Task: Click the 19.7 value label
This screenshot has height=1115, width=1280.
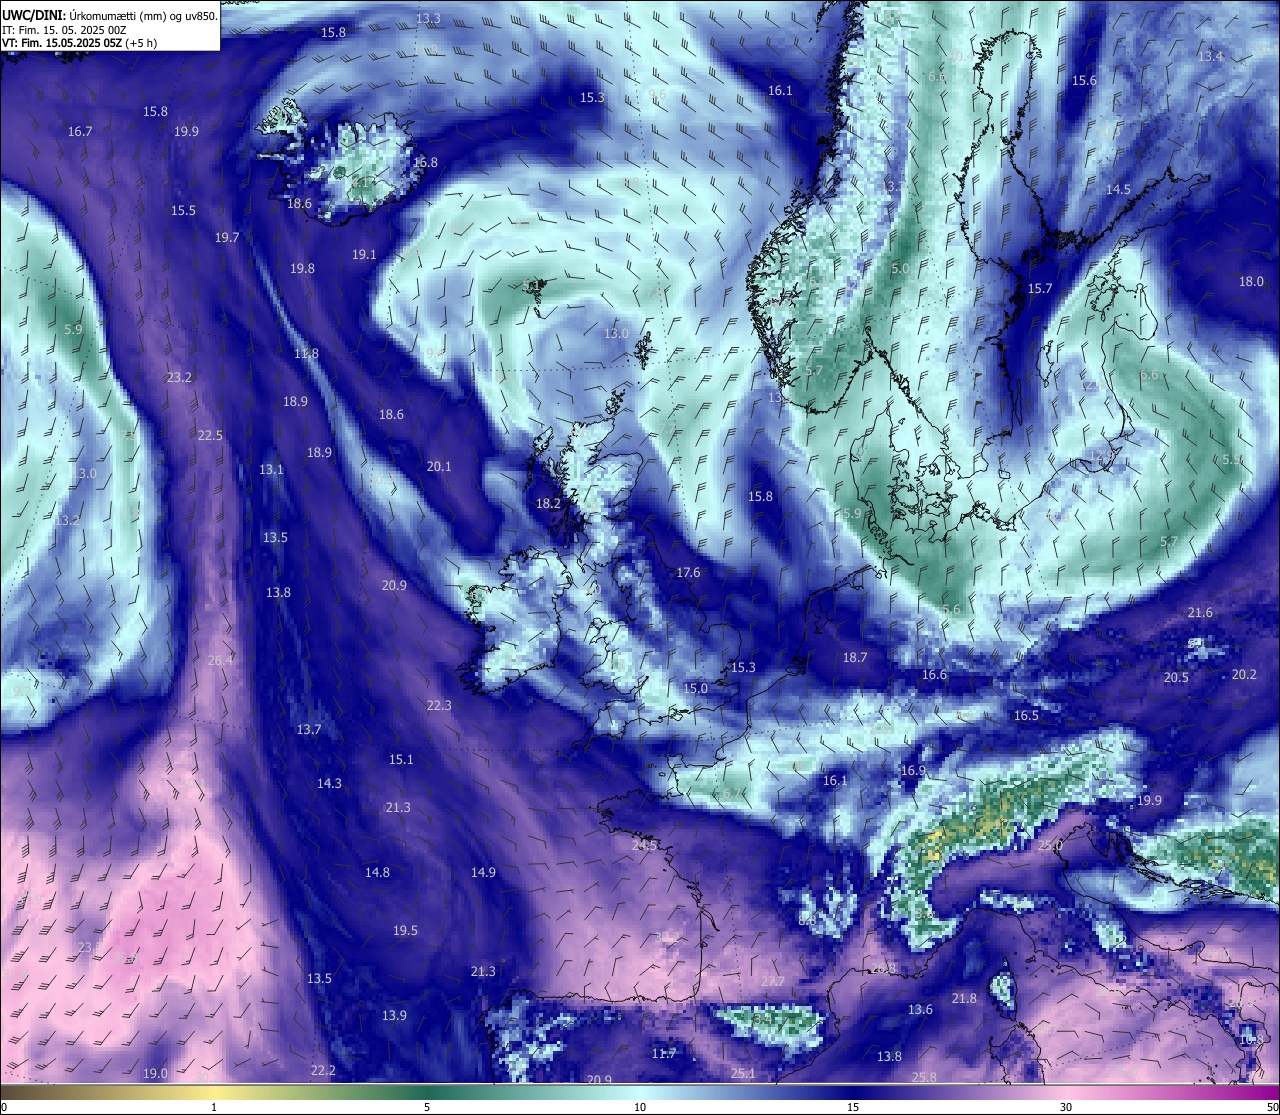Action: point(227,238)
